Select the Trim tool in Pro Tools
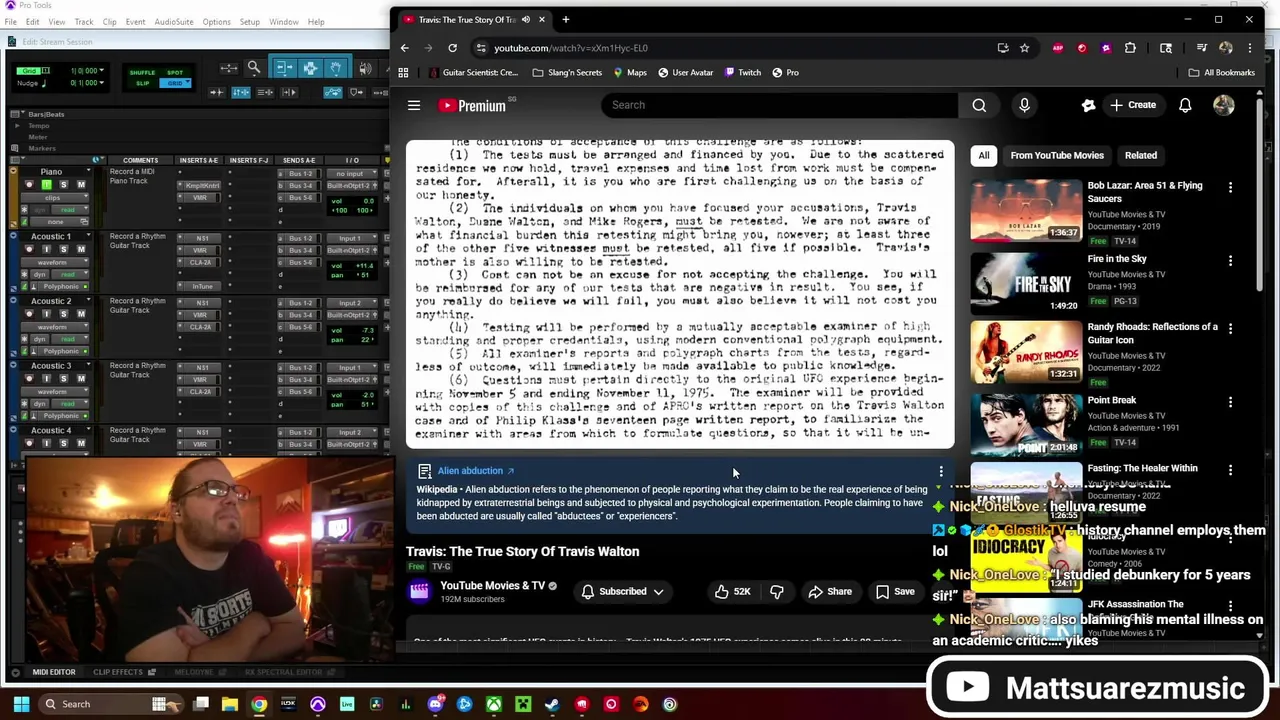 283,67
